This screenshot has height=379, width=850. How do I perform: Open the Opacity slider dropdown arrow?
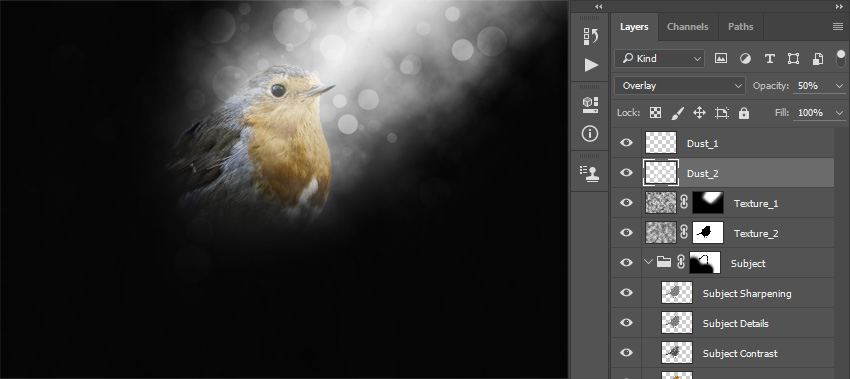coord(840,86)
